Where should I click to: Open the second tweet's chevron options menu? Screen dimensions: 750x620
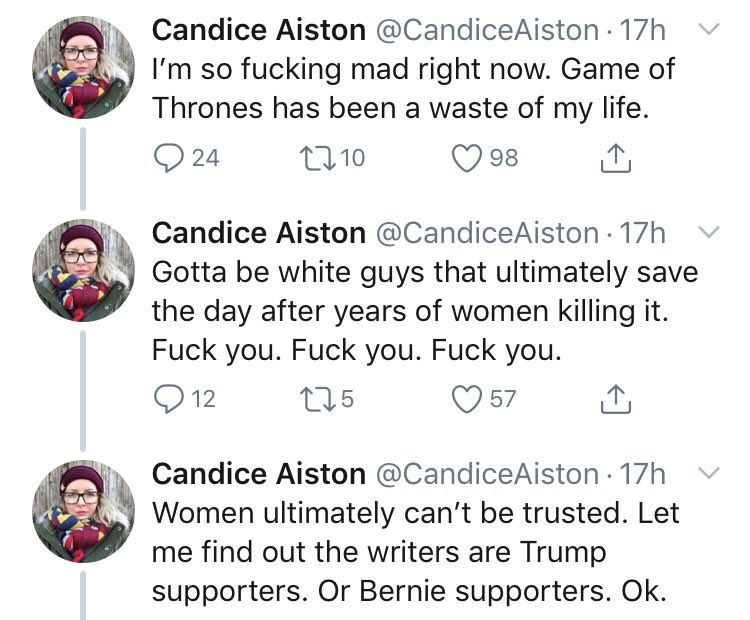click(708, 232)
